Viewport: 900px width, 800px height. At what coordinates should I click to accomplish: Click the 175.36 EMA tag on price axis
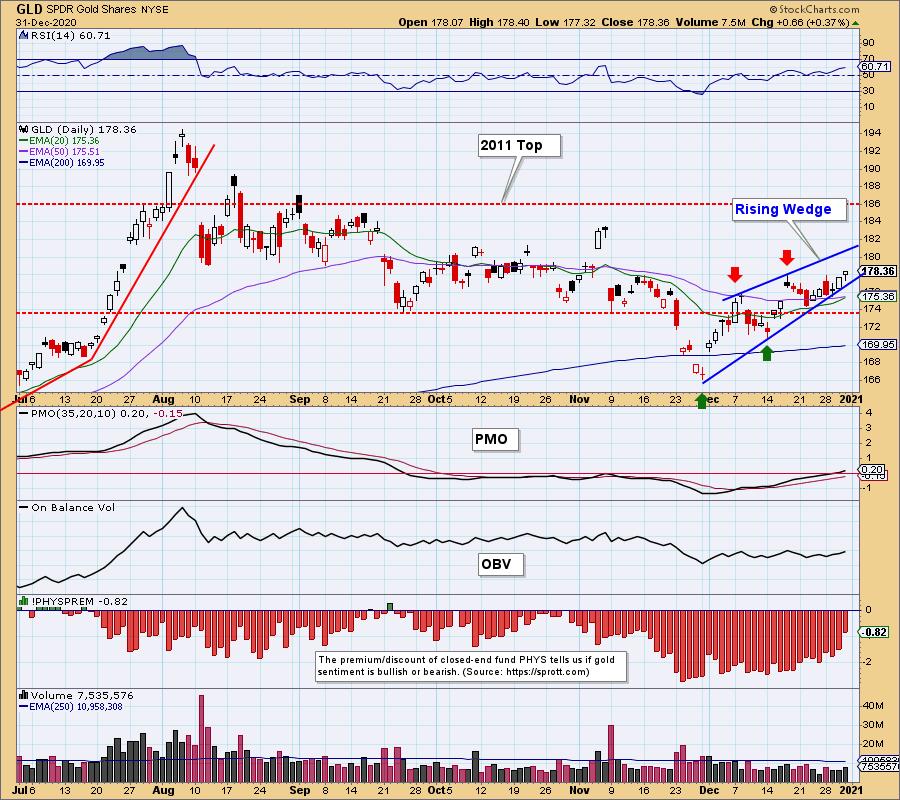click(x=878, y=296)
